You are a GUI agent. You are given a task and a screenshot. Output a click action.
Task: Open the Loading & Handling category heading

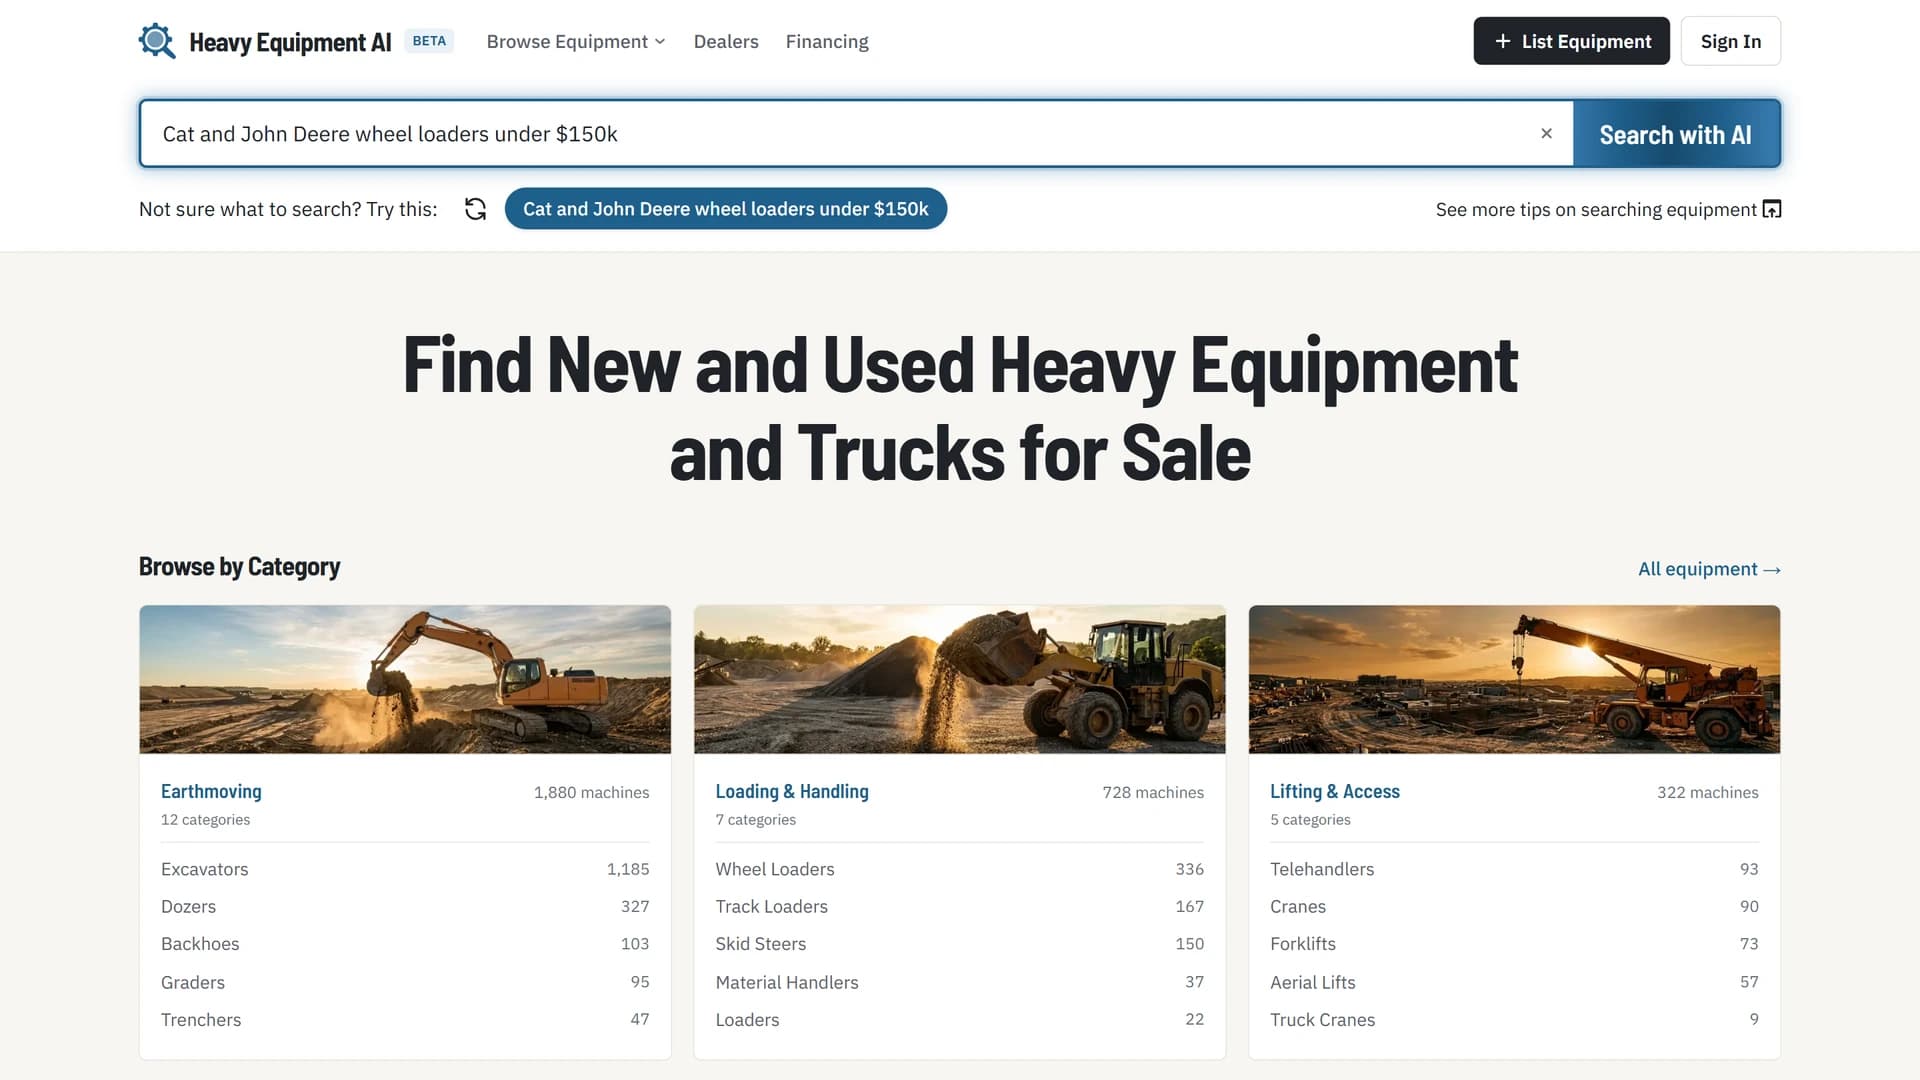click(x=792, y=791)
